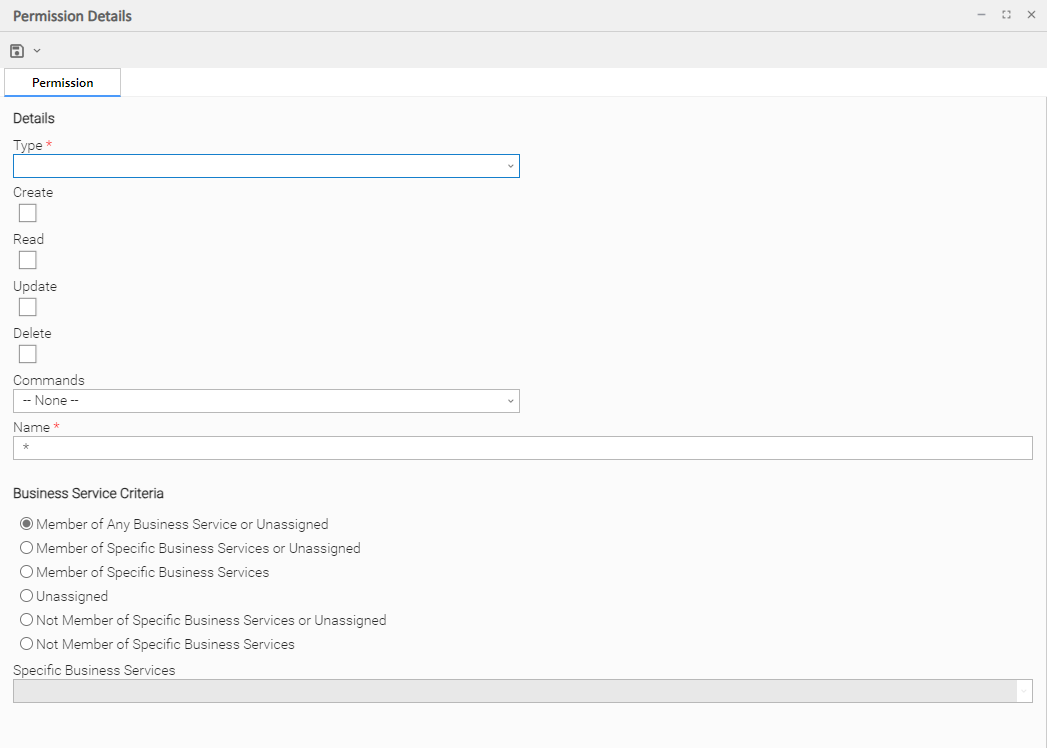The image size is (1047, 748).
Task: Enable the Create checkbox
Action: pyautogui.click(x=28, y=213)
